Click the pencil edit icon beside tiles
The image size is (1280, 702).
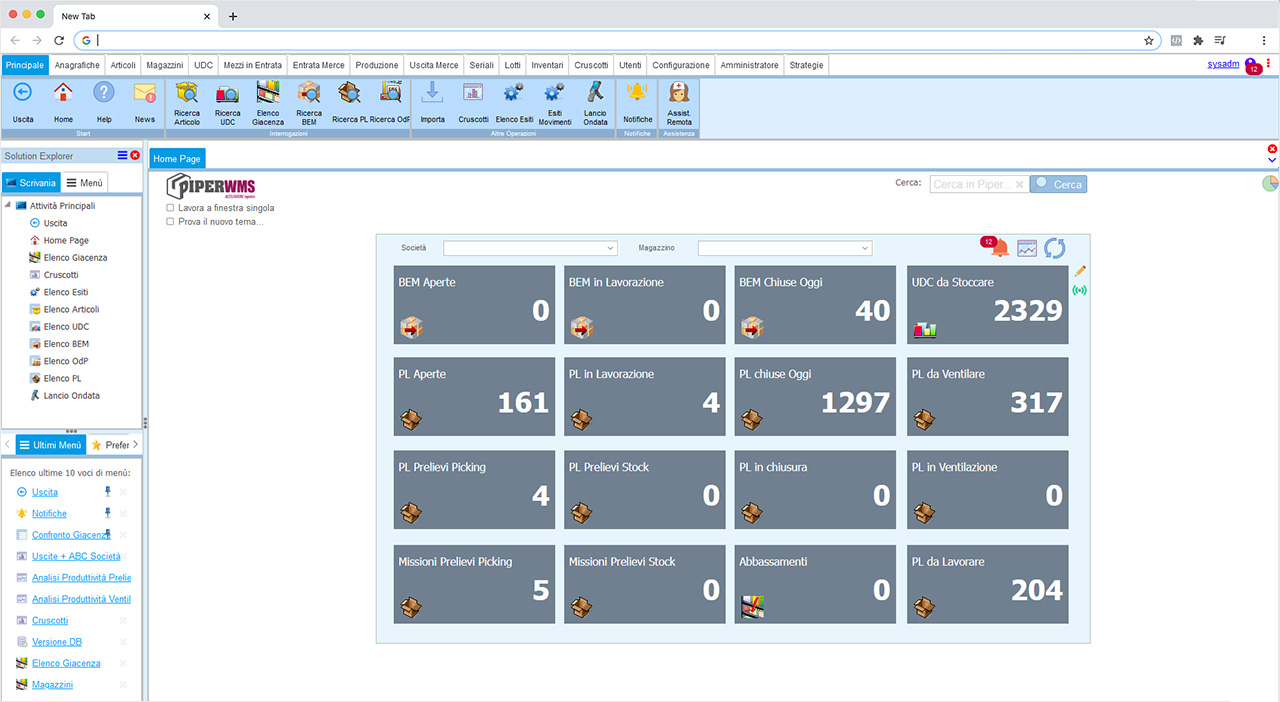[x=1080, y=271]
